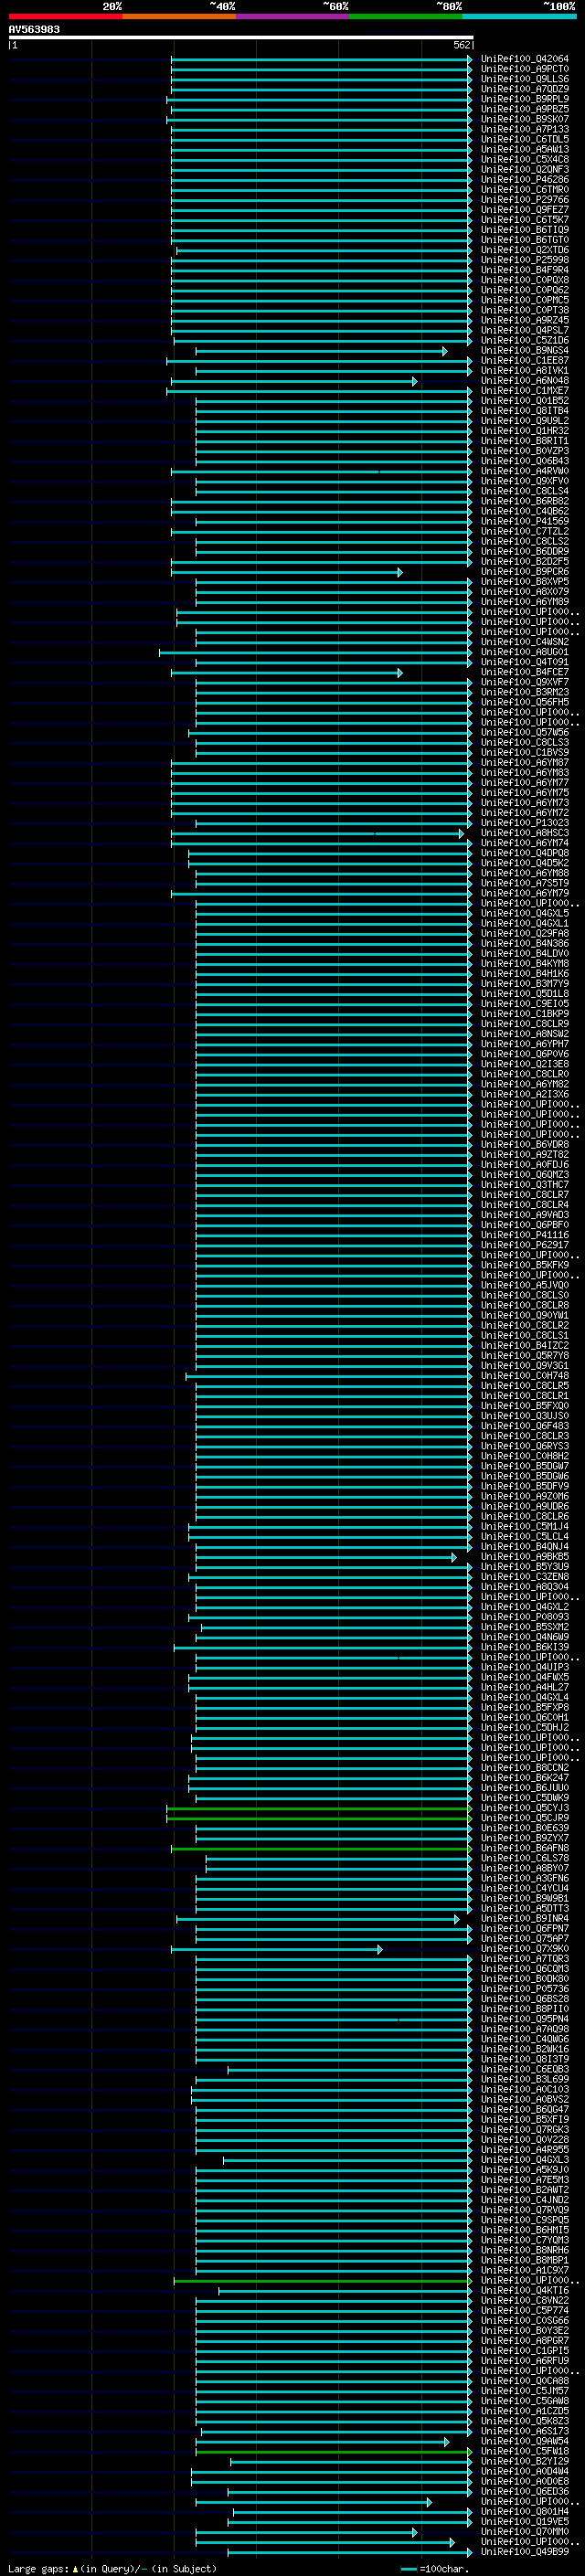Click the cyan ~100% identity legend bar

click(520, 16)
